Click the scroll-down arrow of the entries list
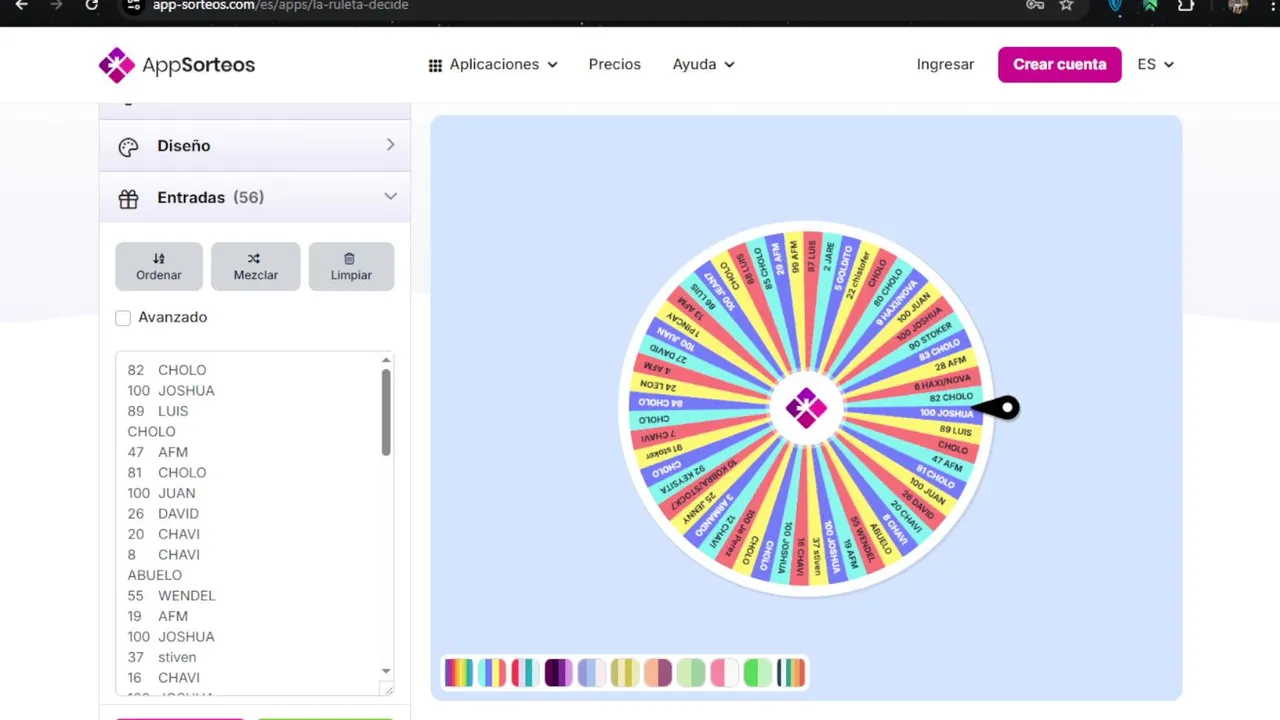Screen dimensions: 1280x720 (386, 671)
